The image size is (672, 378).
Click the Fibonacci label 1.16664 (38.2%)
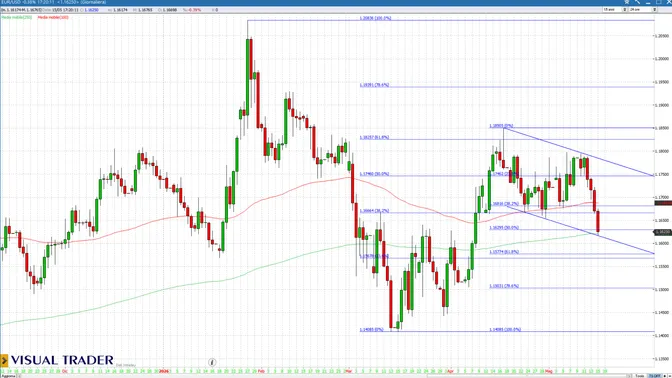coord(374,211)
